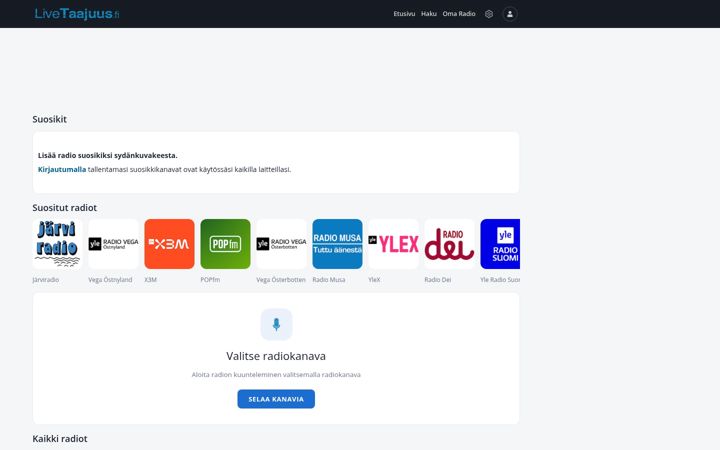This screenshot has height=450, width=720.
Task: Select the Radio Vega Östnyland logo
Action: (113, 244)
